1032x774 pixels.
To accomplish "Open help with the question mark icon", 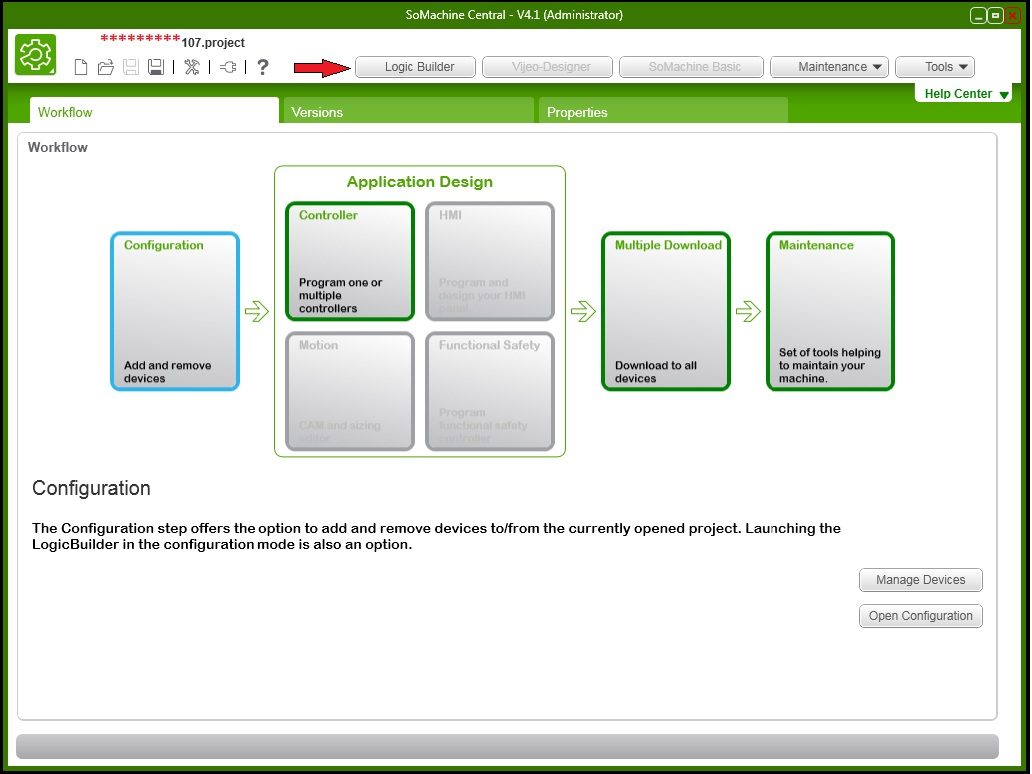I will (263, 67).
